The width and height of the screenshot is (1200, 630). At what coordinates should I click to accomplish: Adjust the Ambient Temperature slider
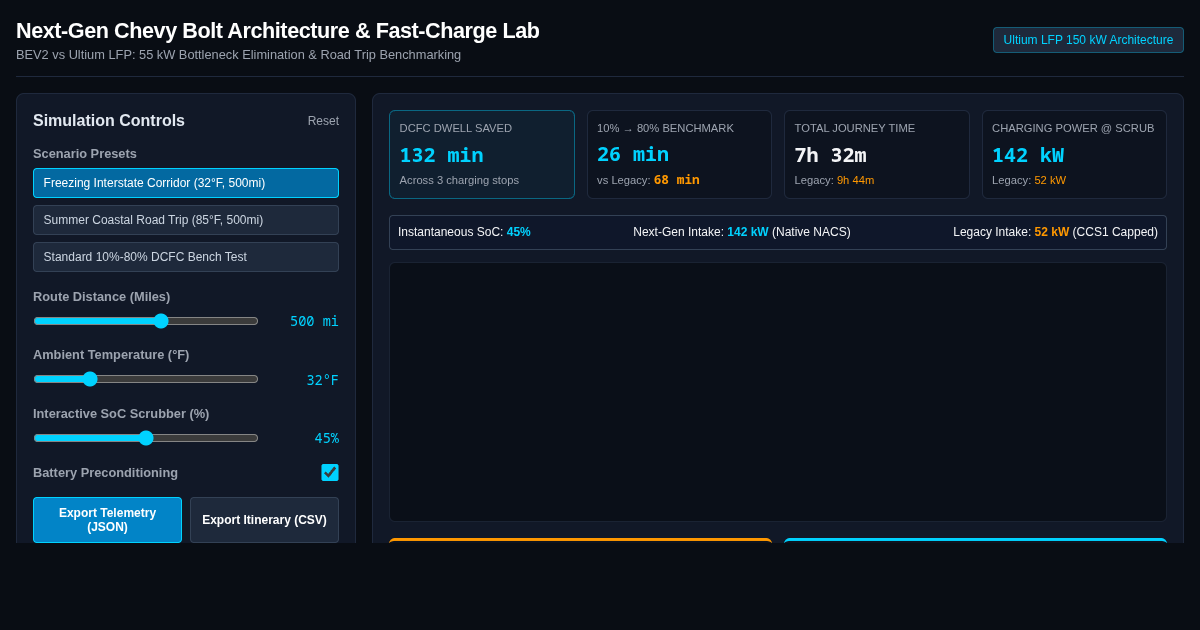146,379
